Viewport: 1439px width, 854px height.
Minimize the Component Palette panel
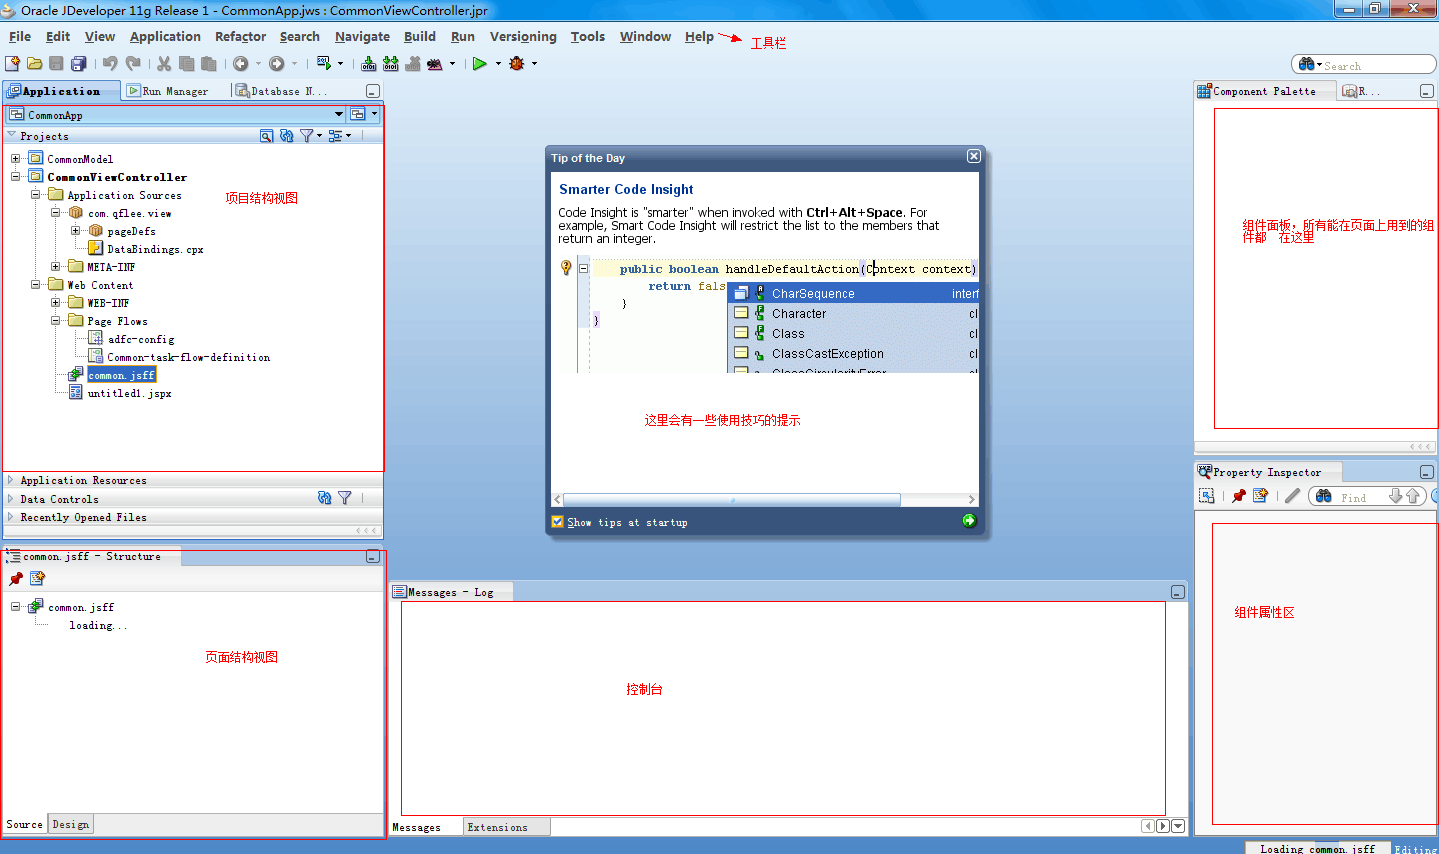pyautogui.click(x=1427, y=91)
